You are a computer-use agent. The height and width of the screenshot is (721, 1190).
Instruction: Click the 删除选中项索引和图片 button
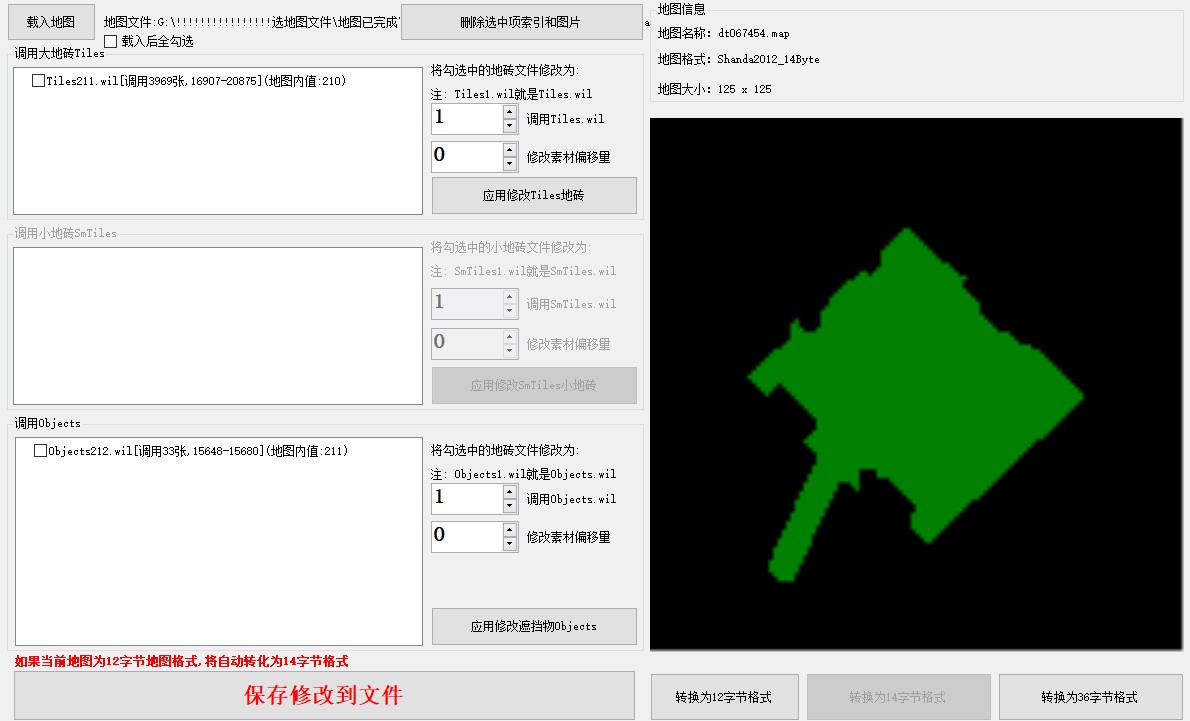coord(521,22)
